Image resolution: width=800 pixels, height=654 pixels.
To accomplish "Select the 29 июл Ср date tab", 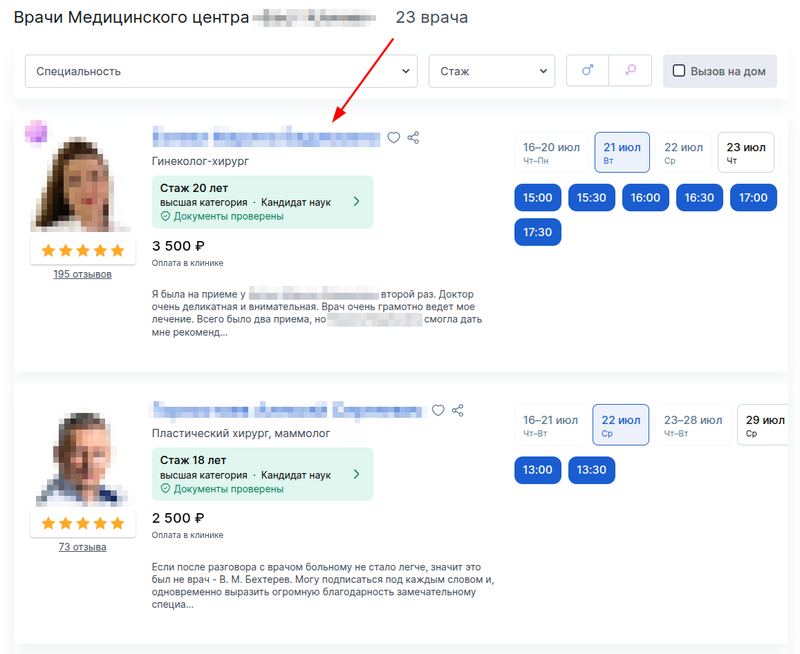I will click(763, 425).
